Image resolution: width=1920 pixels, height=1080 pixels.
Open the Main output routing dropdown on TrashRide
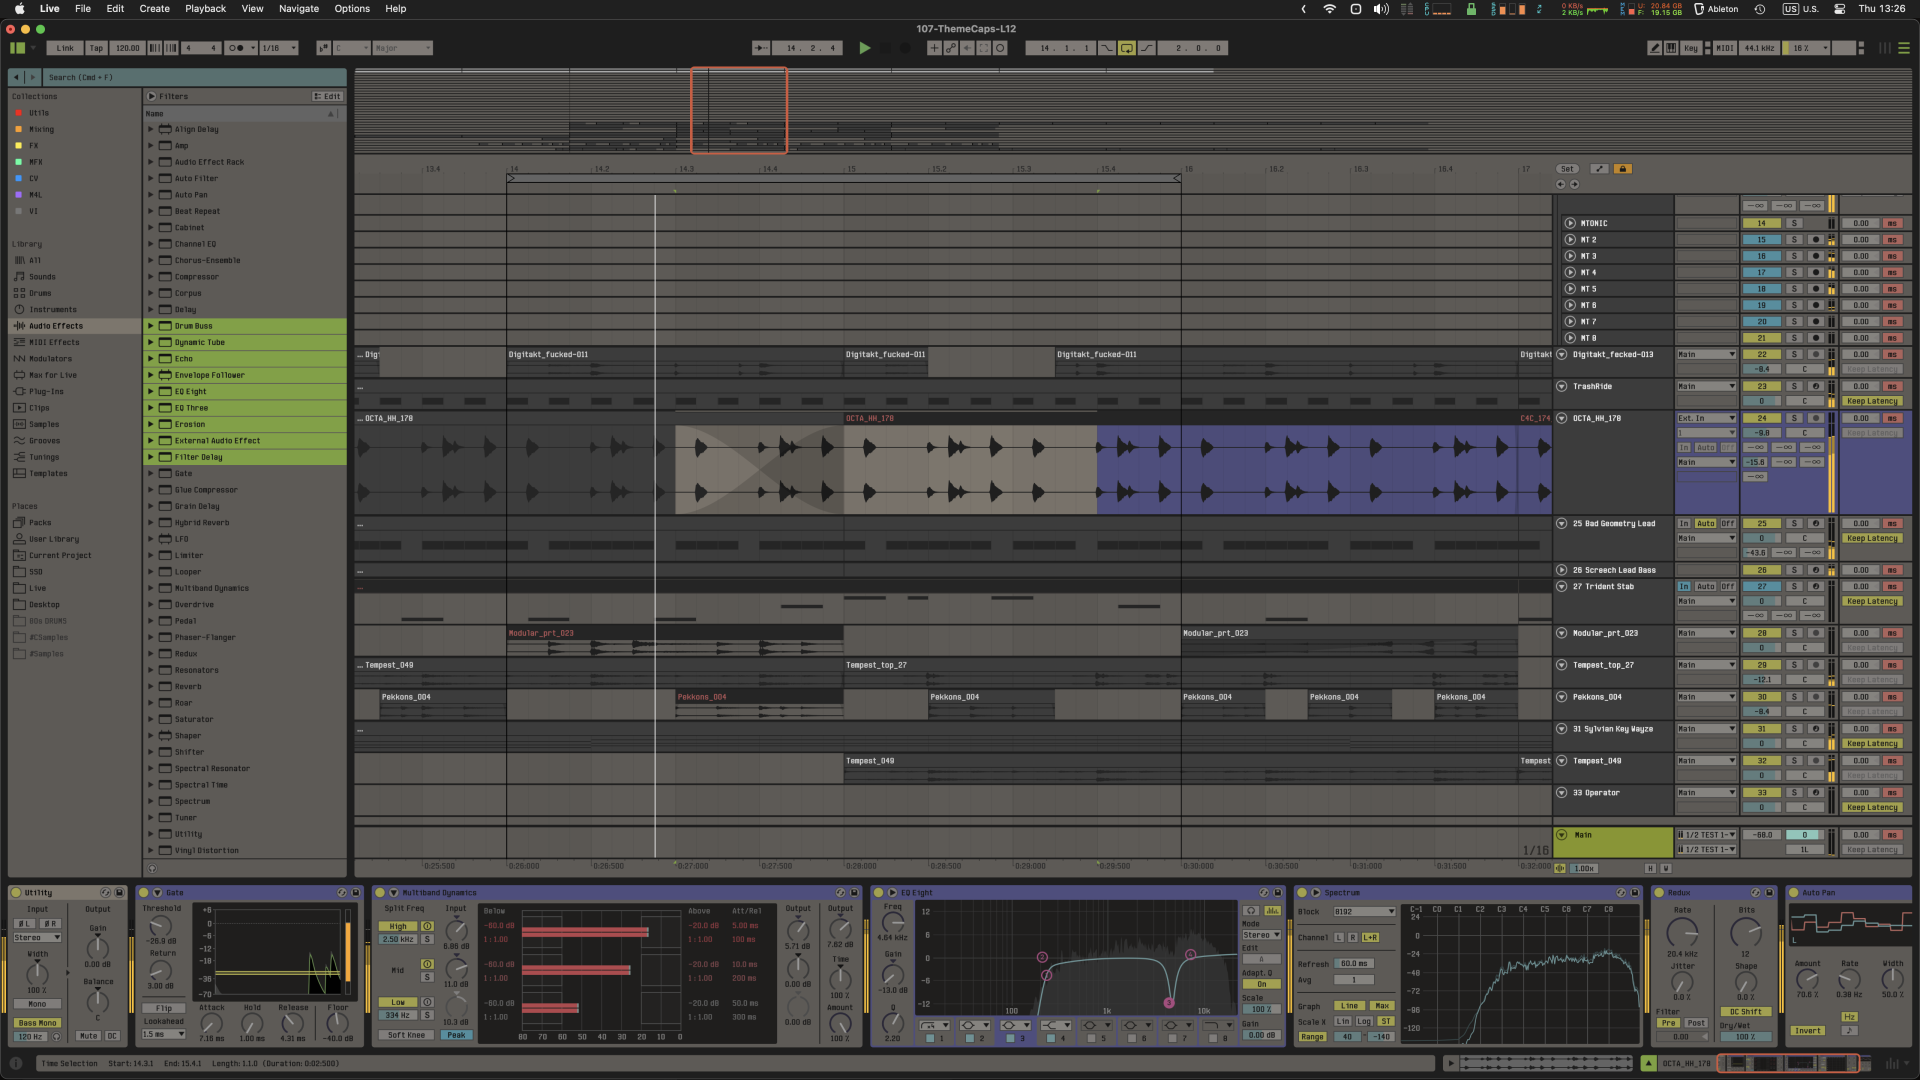pos(1707,386)
